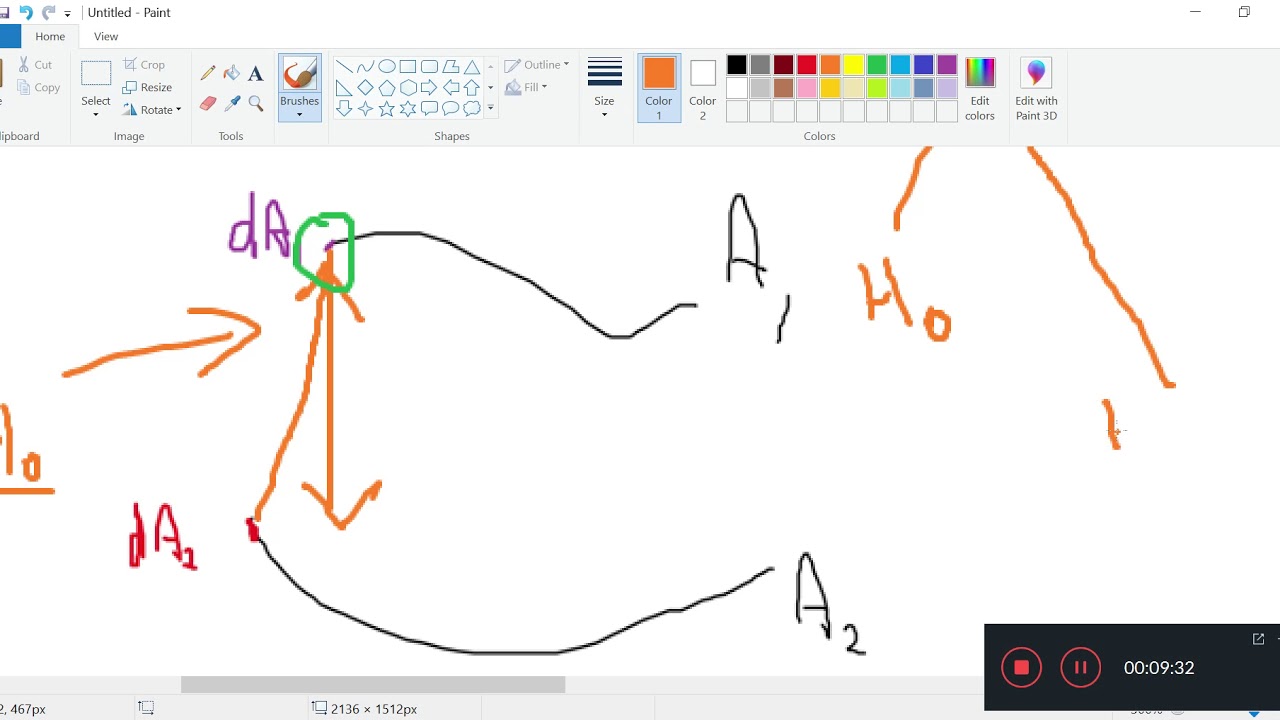1280x720 pixels.
Task: Choose the Six-point star shape
Action: point(408,108)
